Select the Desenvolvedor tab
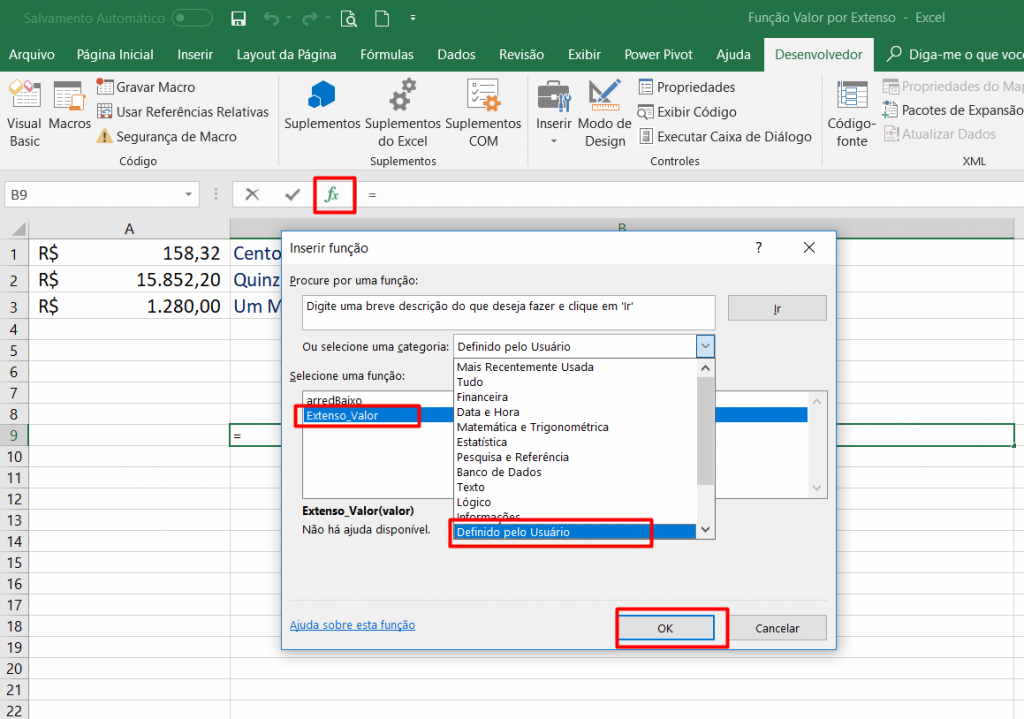The width and height of the screenshot is (1024, 719). (x=818, y=55)
